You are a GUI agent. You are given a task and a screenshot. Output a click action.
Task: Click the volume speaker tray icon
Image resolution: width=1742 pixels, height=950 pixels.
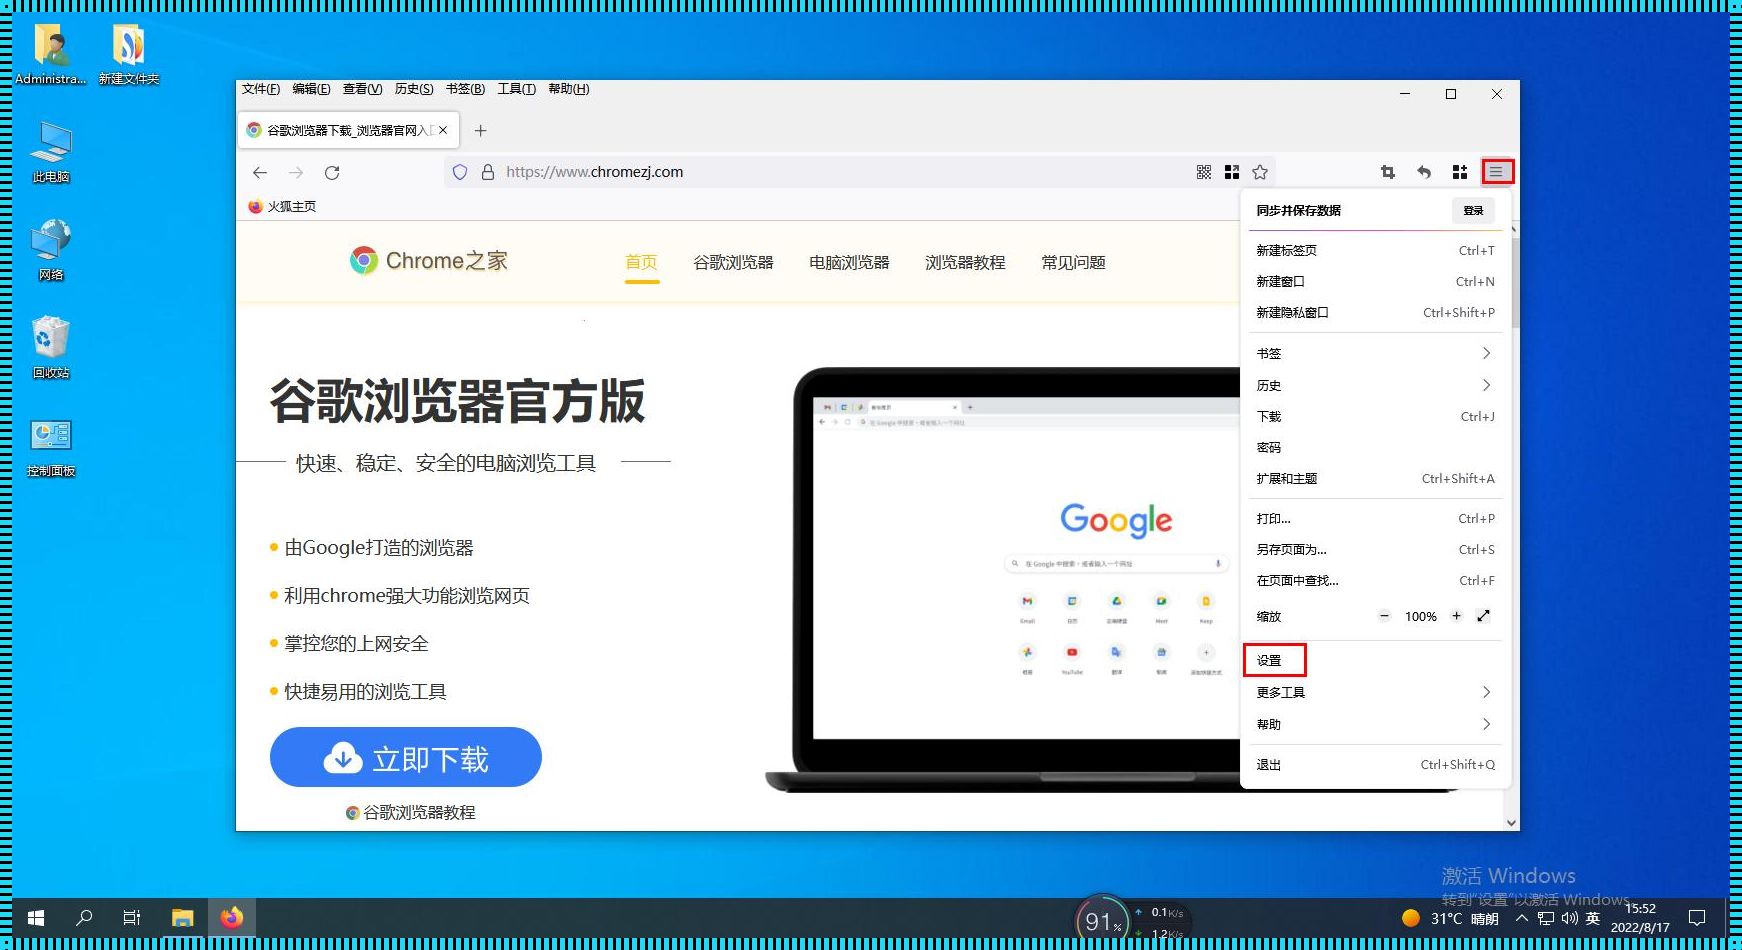click(1569, 918)
